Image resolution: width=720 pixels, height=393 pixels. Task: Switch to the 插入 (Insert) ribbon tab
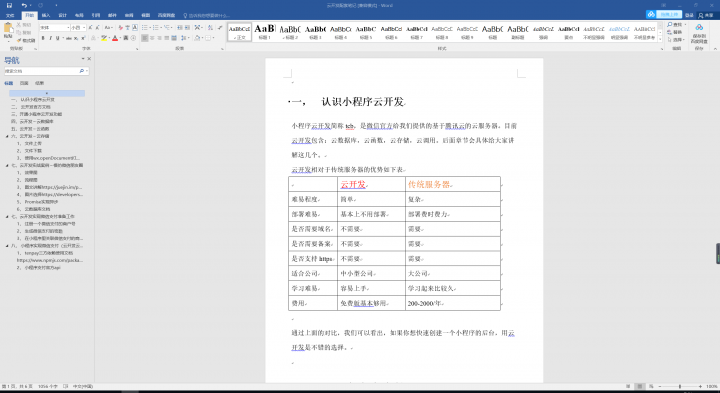46,15
